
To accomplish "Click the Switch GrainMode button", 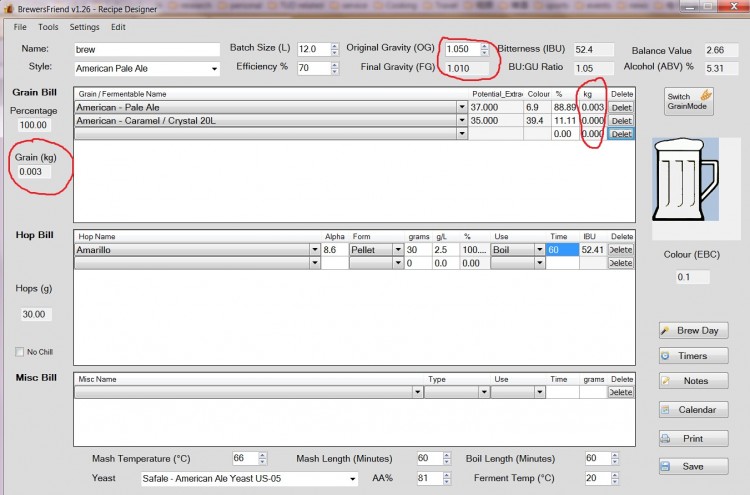I will pos(688,101).
